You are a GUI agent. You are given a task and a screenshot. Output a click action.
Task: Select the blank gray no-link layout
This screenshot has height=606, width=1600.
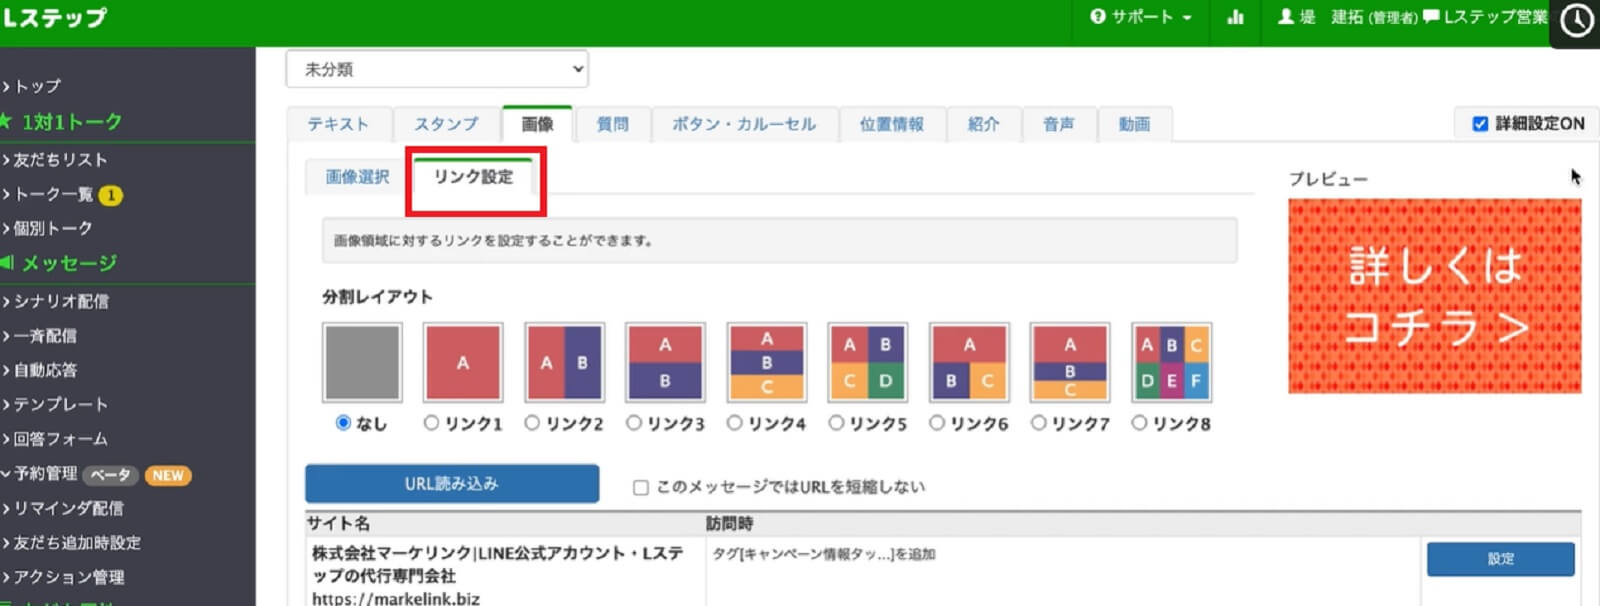pos(362,362)
